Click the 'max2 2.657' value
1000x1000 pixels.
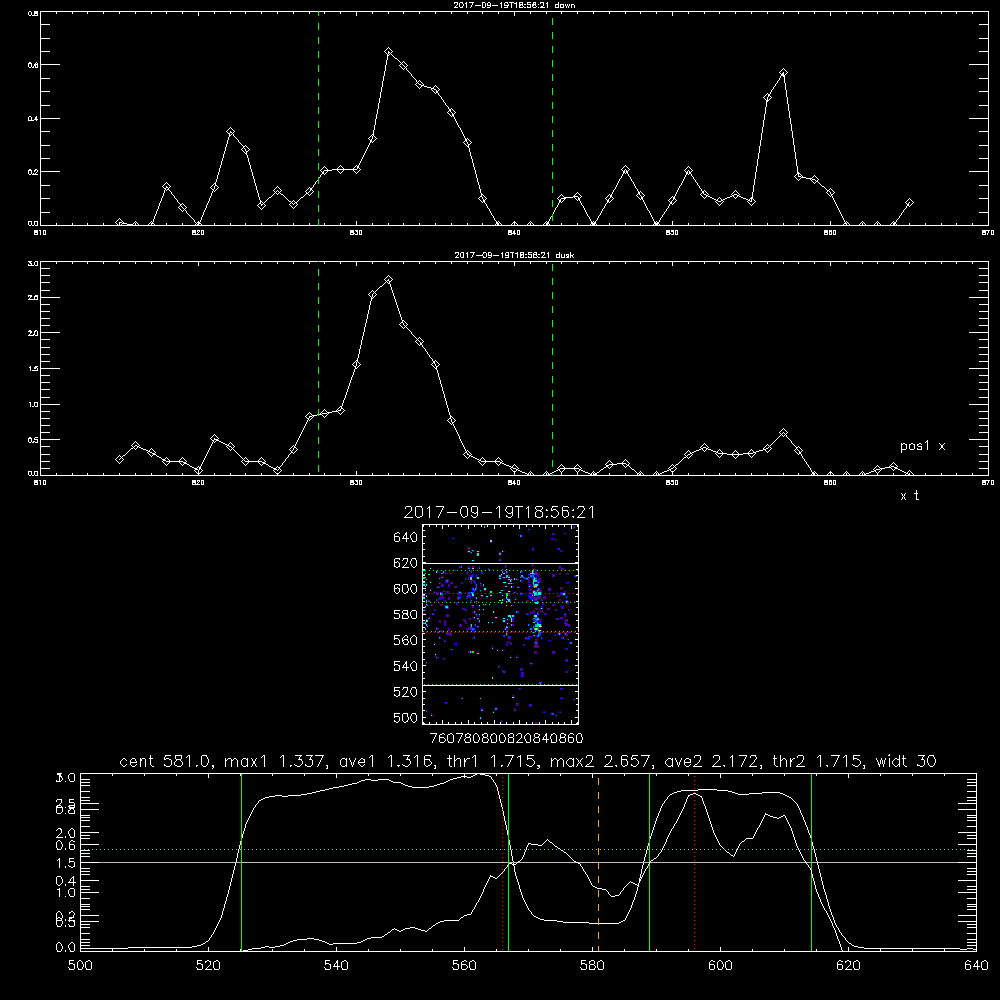[x=599, y=761]
